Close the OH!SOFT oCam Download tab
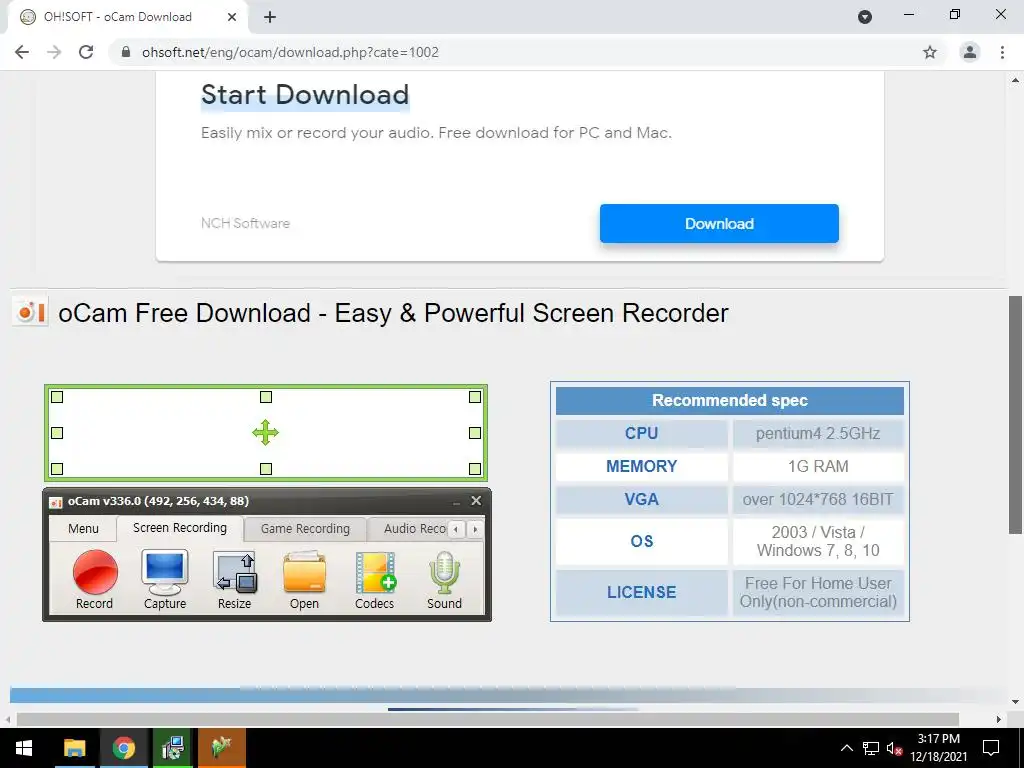Screen dimensions: 1024x768 click(232, 17)
